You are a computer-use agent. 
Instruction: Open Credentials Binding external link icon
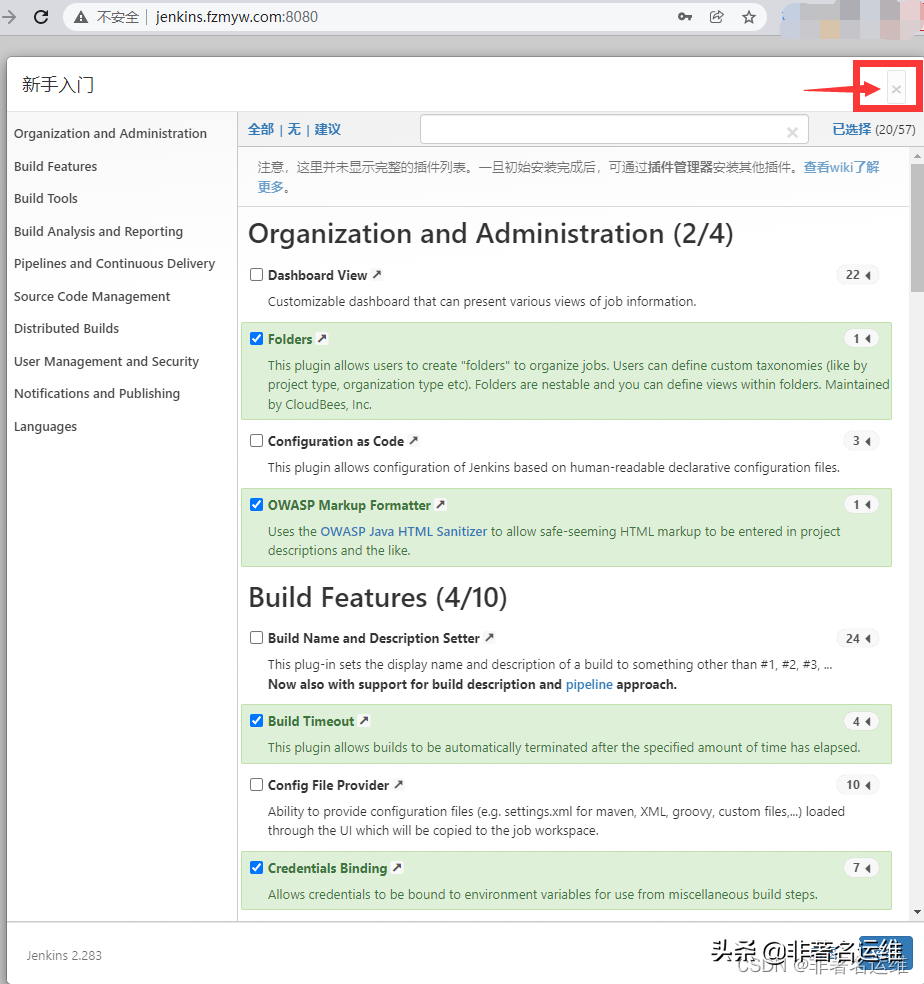(397, 867)
